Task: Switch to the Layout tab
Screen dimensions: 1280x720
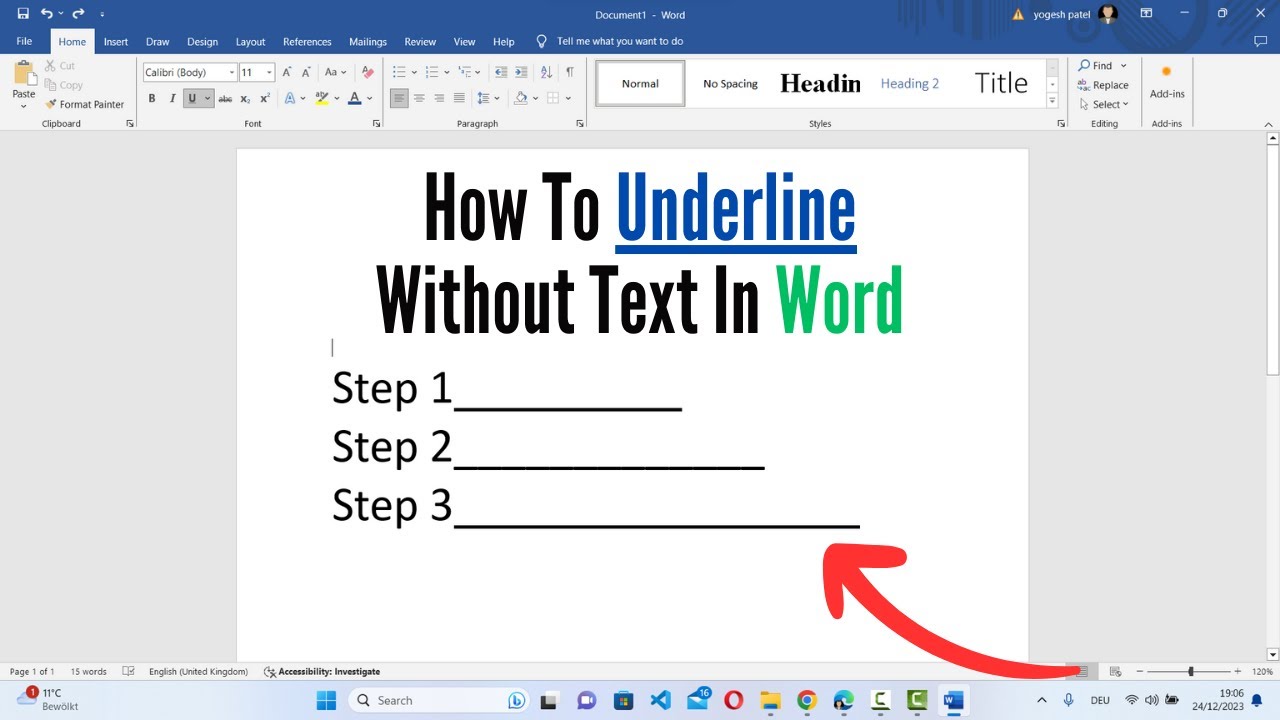Action: (x=250, y=41)
